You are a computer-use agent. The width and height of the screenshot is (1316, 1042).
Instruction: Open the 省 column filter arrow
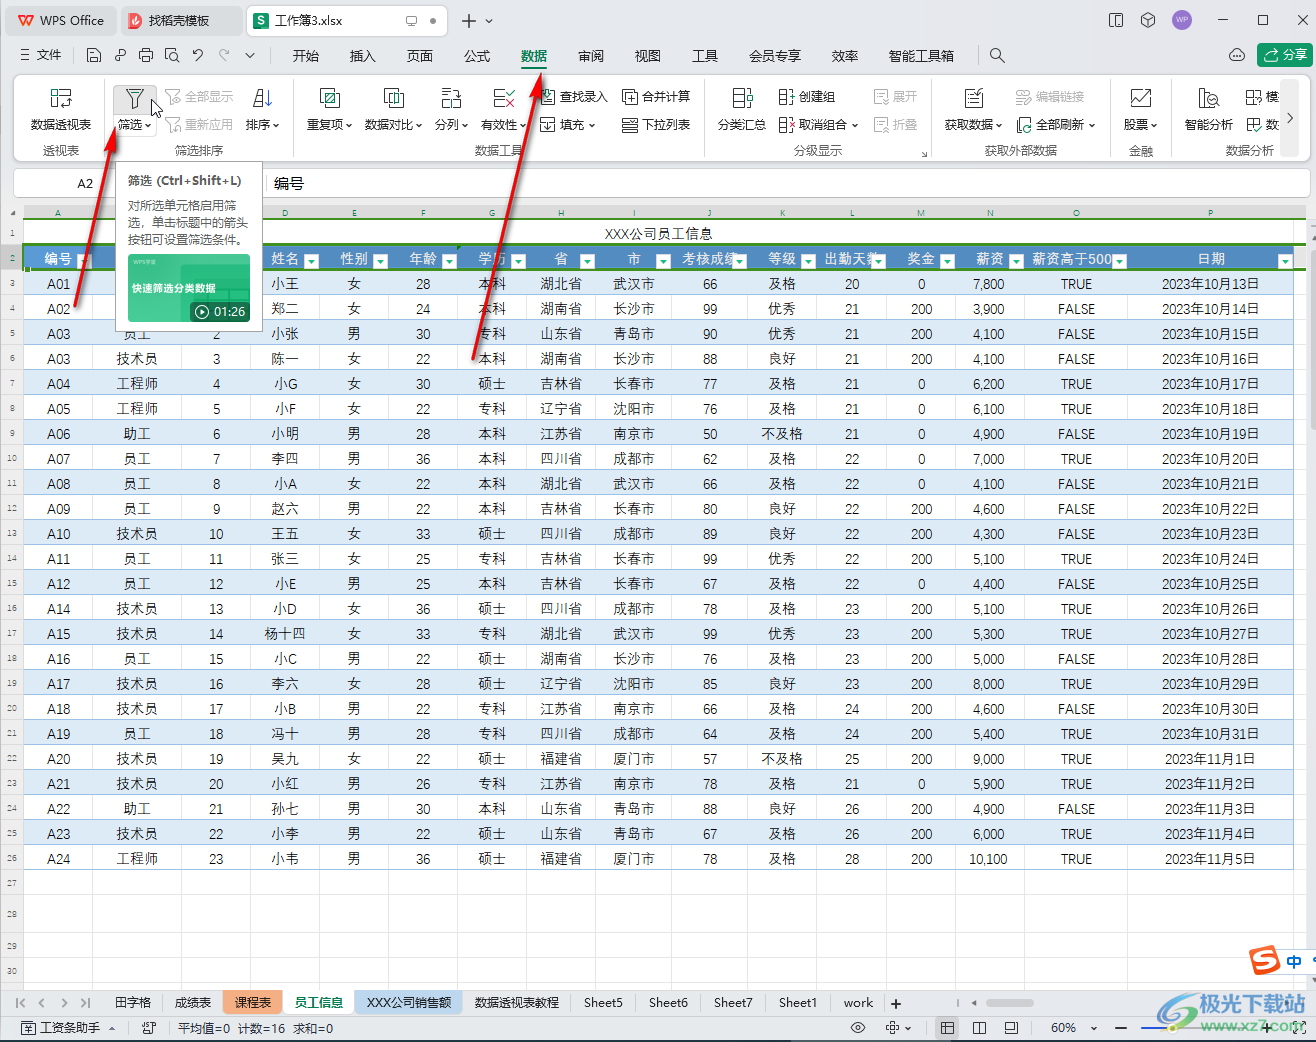[587, 261]
